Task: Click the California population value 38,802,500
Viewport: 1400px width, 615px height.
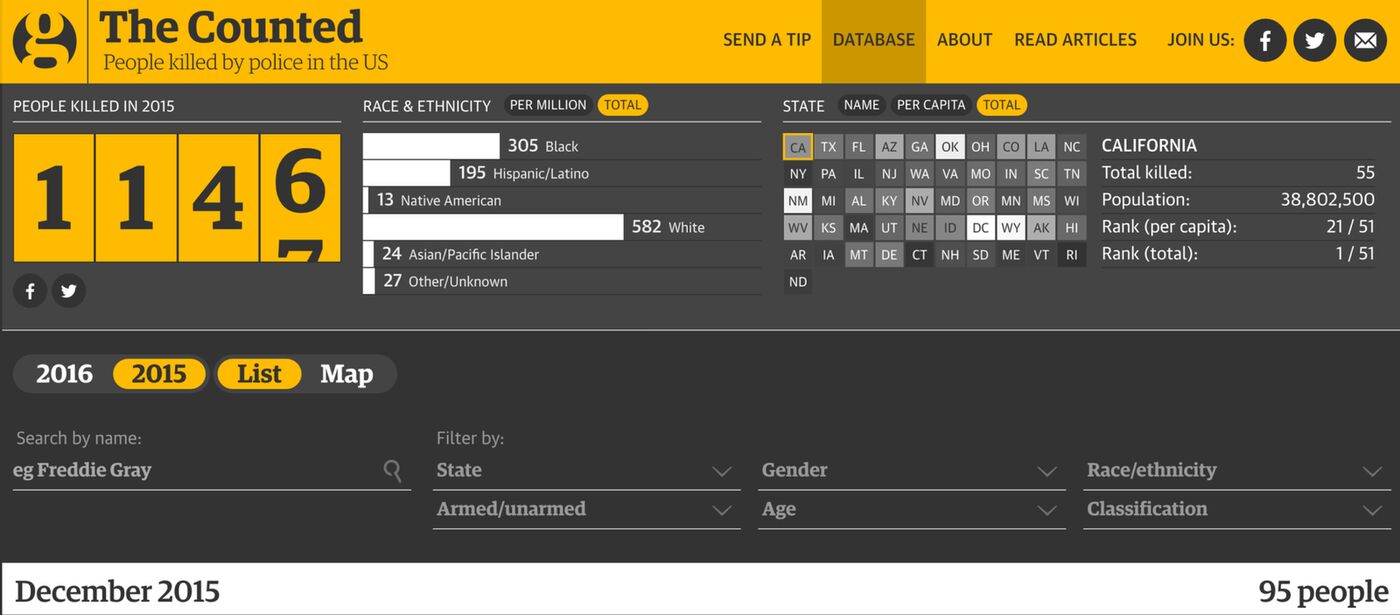Action: (x=1327, y=200)
